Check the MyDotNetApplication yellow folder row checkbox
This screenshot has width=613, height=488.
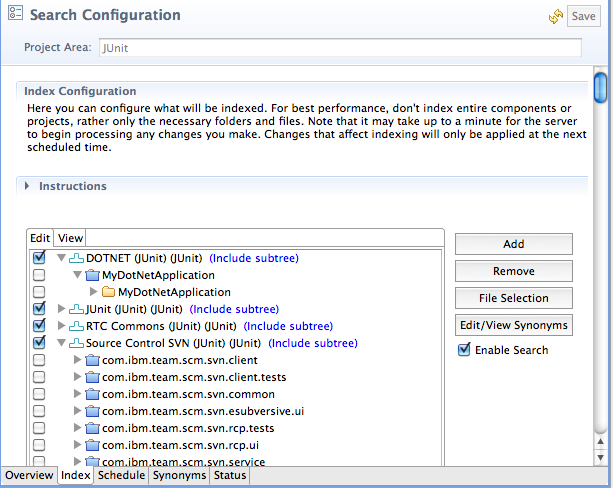click(x=39, y=292)
